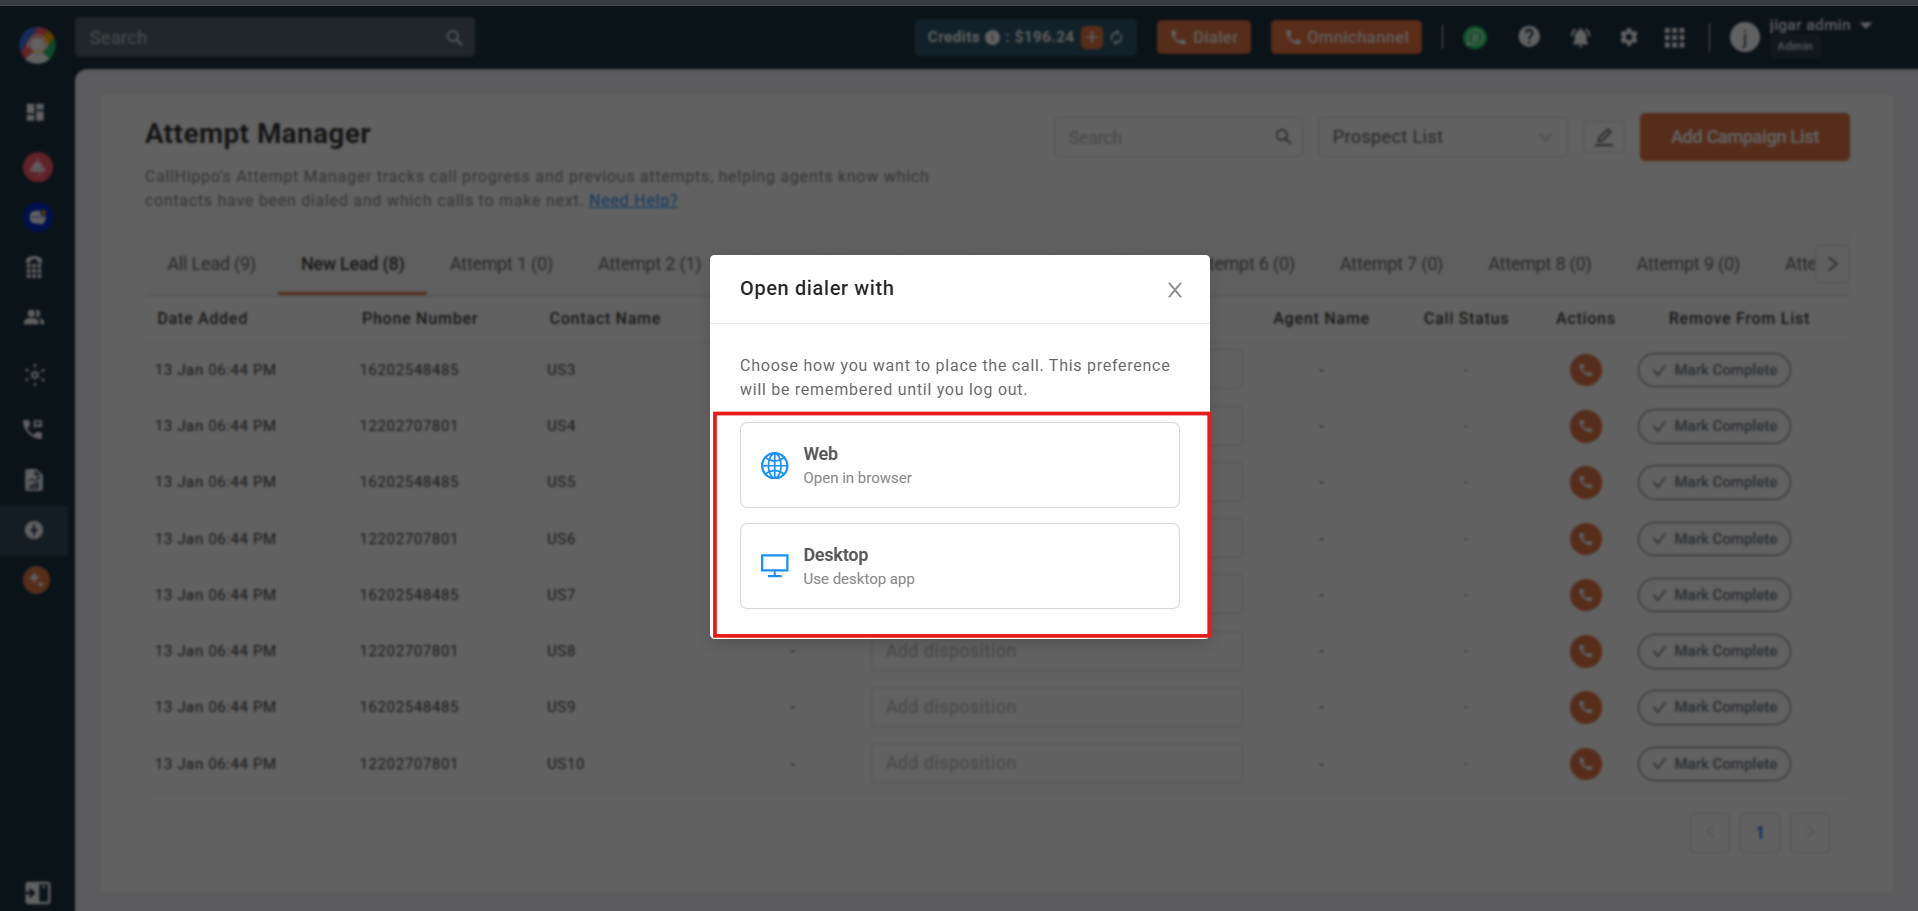This screenshot has width=1918, height=911.
Task: Click the magnifier icon in top search
Action: point(455,38)
